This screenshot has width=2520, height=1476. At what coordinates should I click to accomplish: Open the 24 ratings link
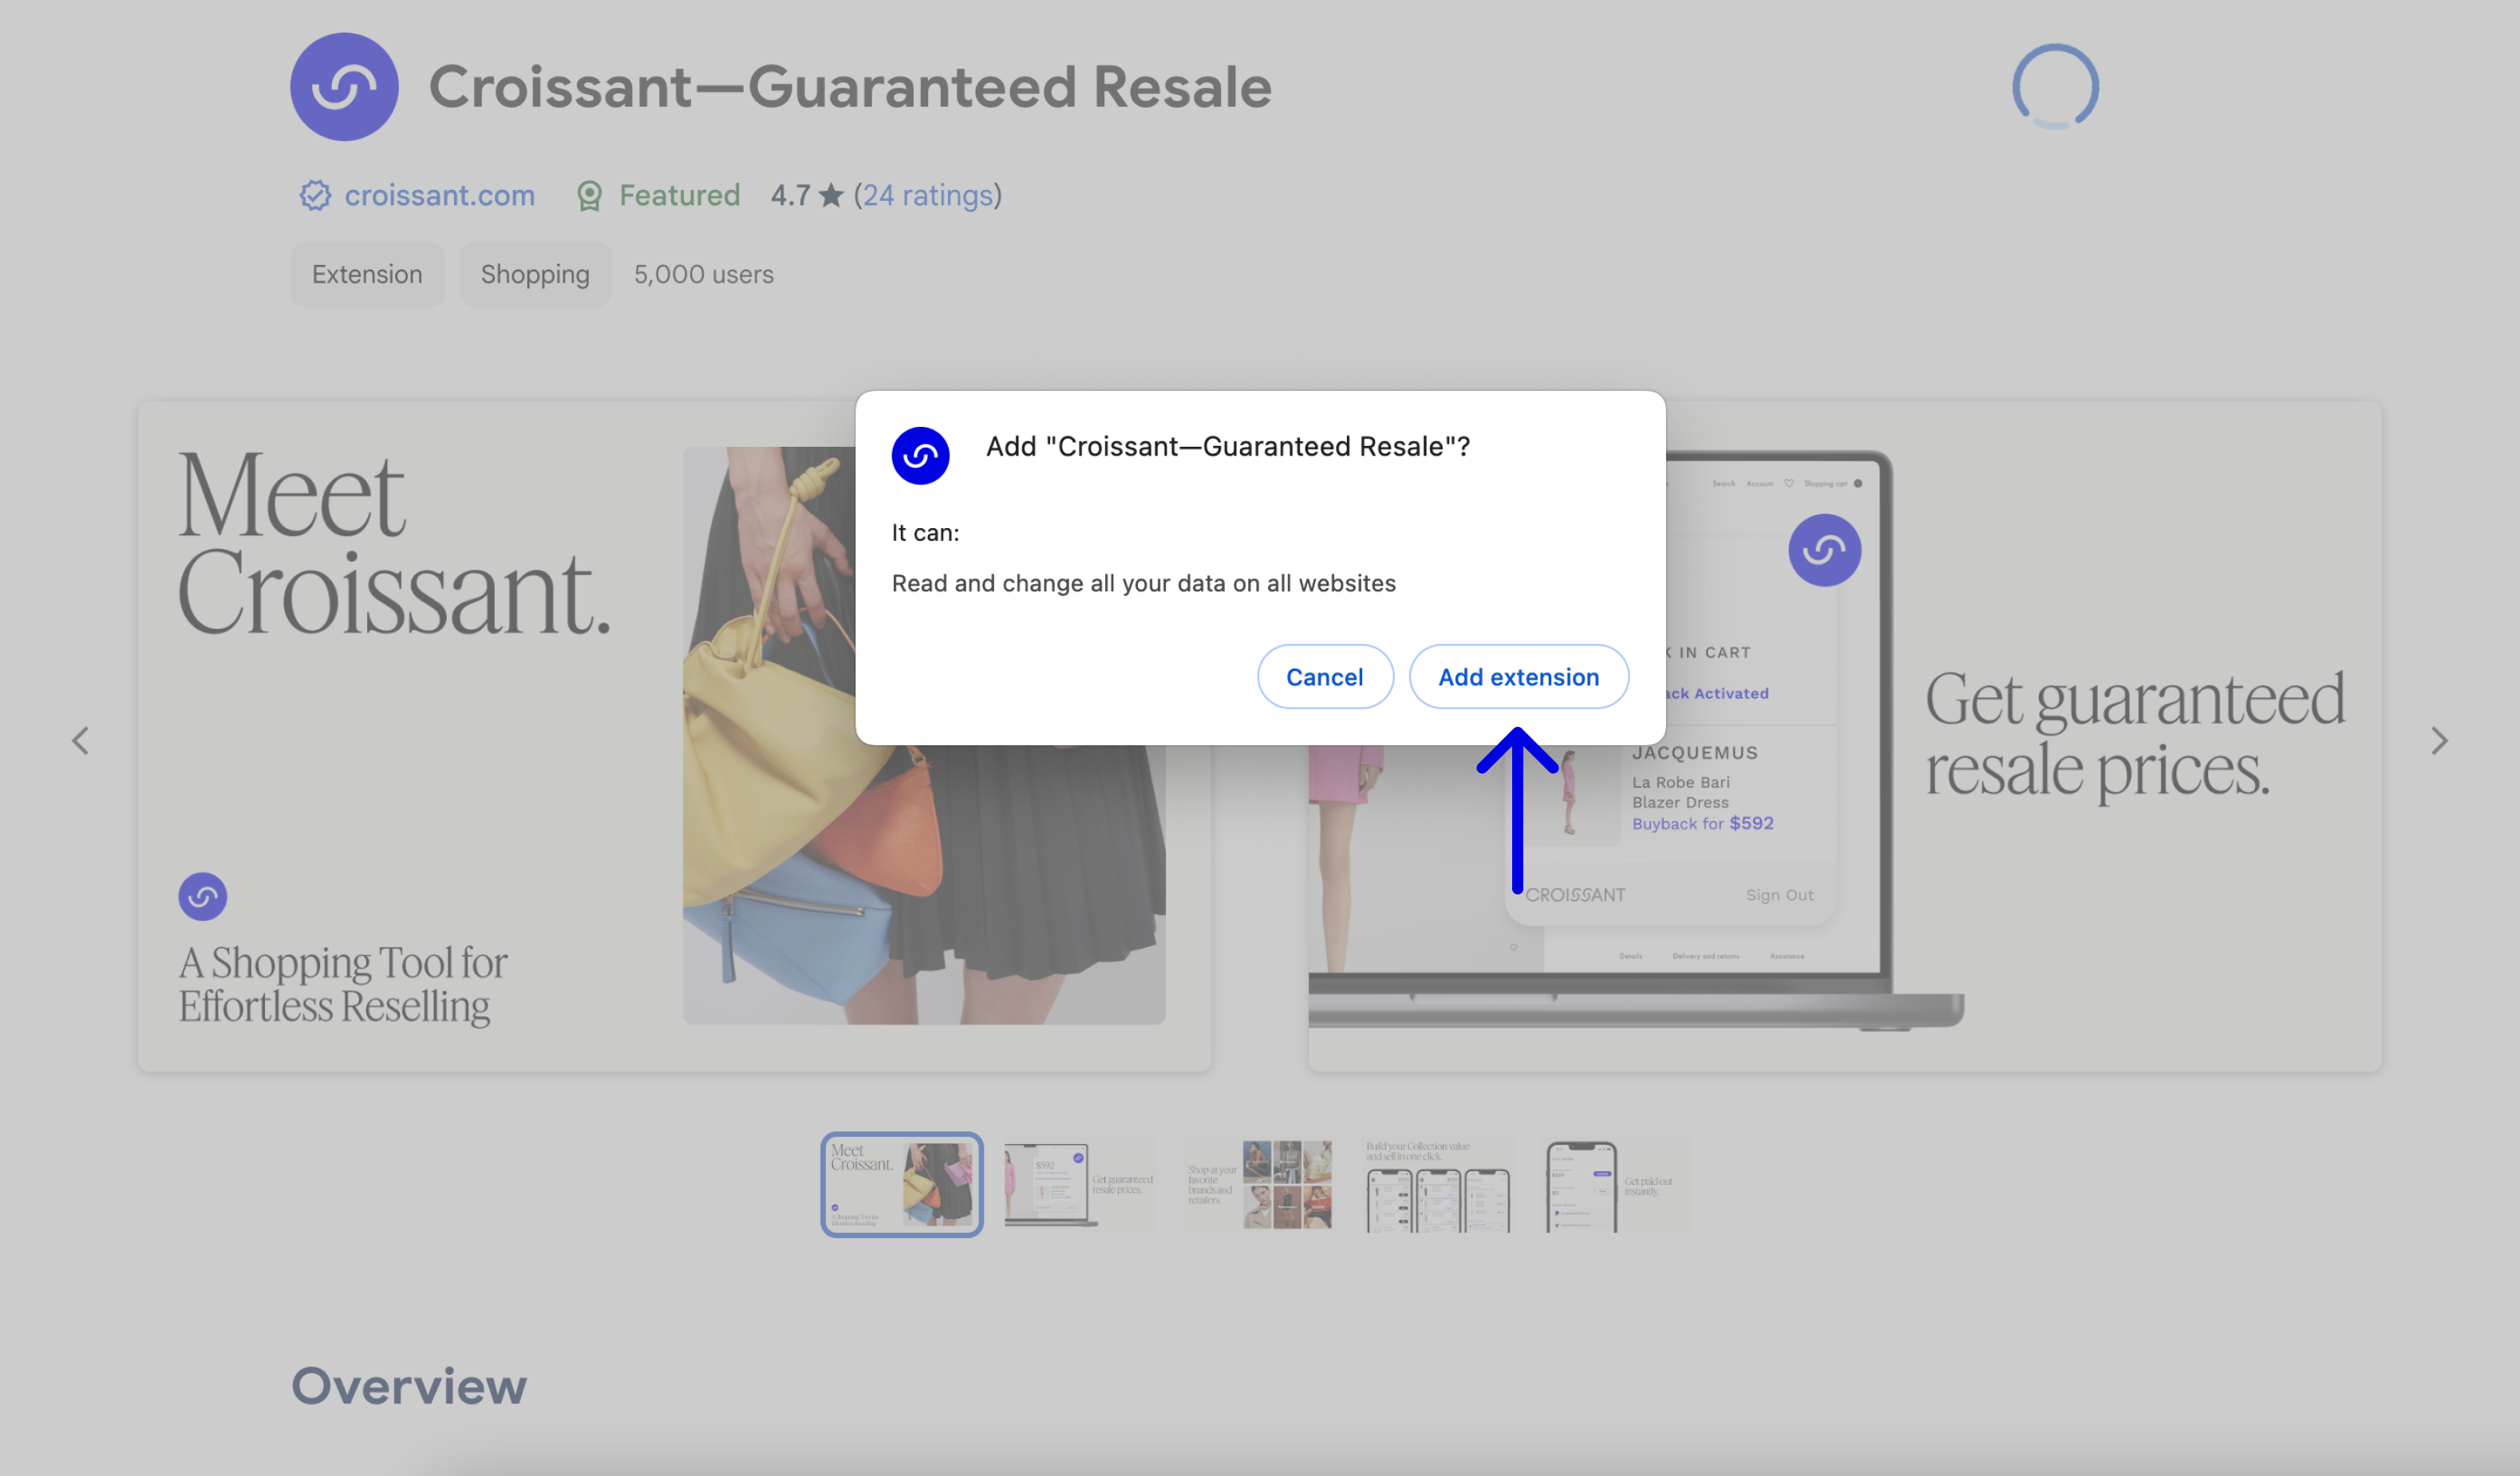tap(927, 195)
